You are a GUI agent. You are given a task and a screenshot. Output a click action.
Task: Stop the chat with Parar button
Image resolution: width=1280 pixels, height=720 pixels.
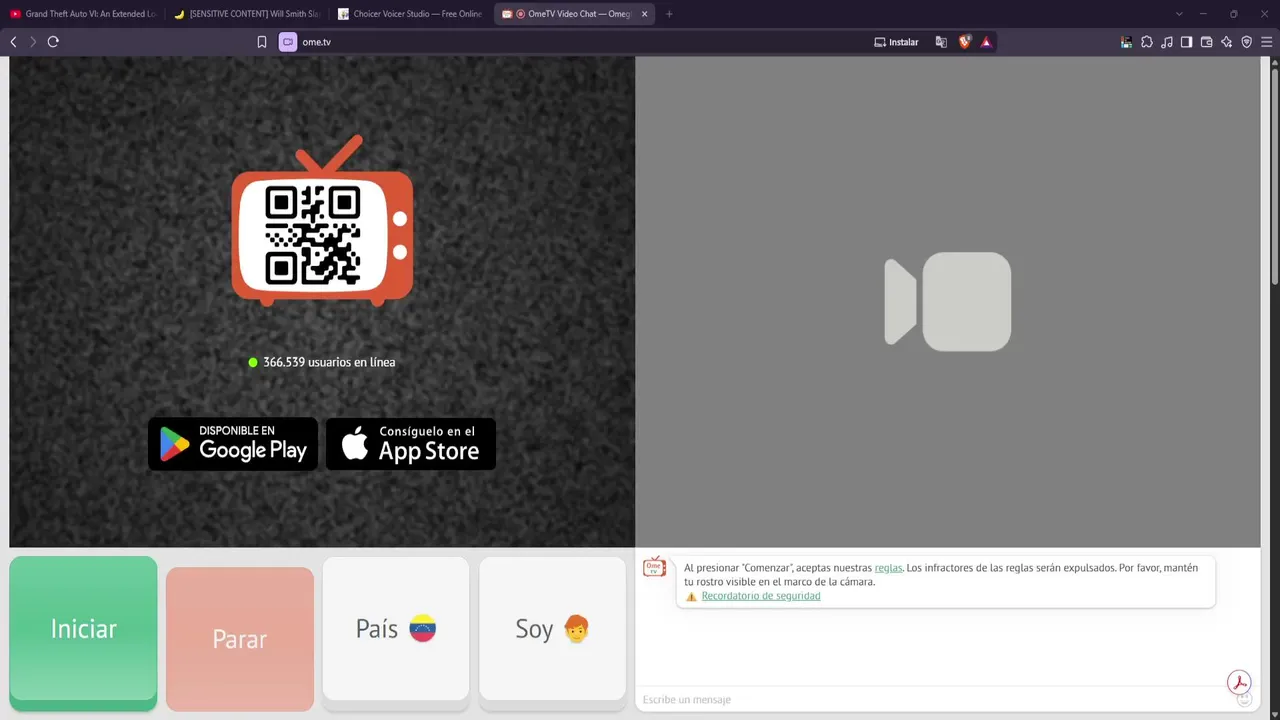(x=240, y=638)
